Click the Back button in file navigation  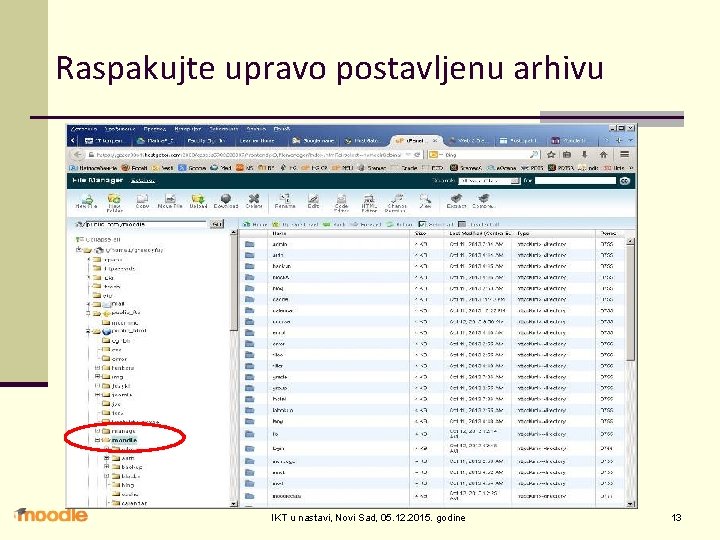pyautogui.click(x=335, y=225)
